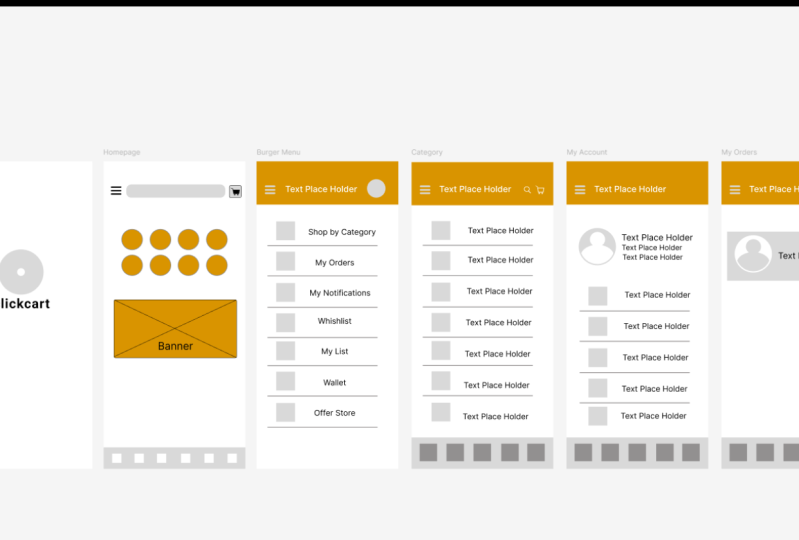Select the Homepage frame label

[121, 152]
